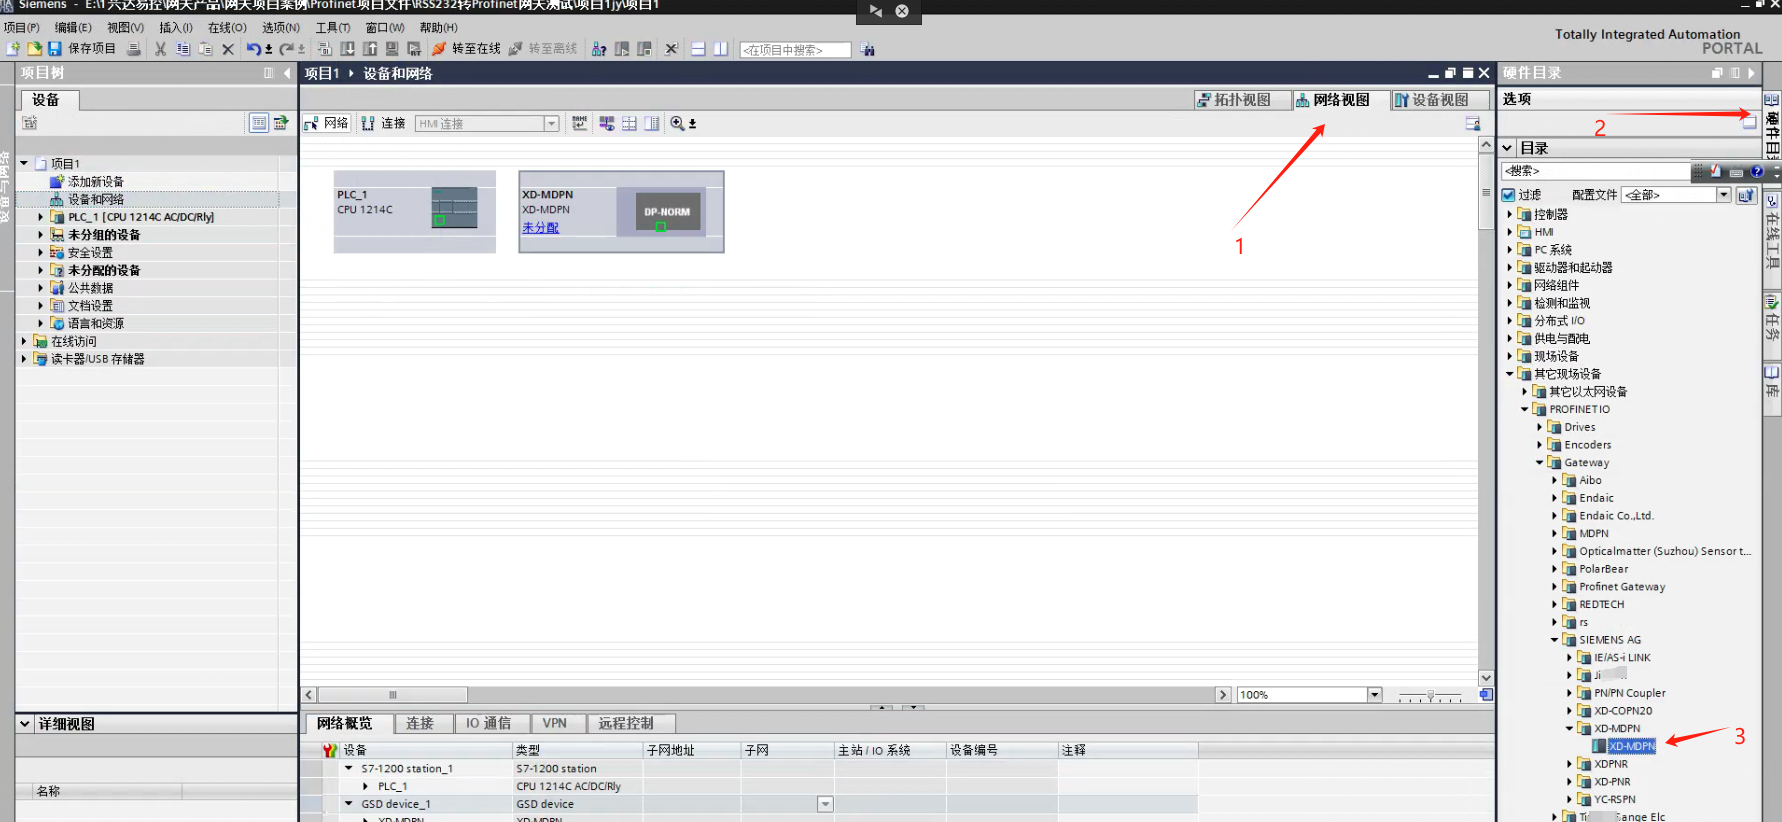
Task: Open the HMI连接 connection type dropdown
Action: pyautogui.click(x=551, y=123)
